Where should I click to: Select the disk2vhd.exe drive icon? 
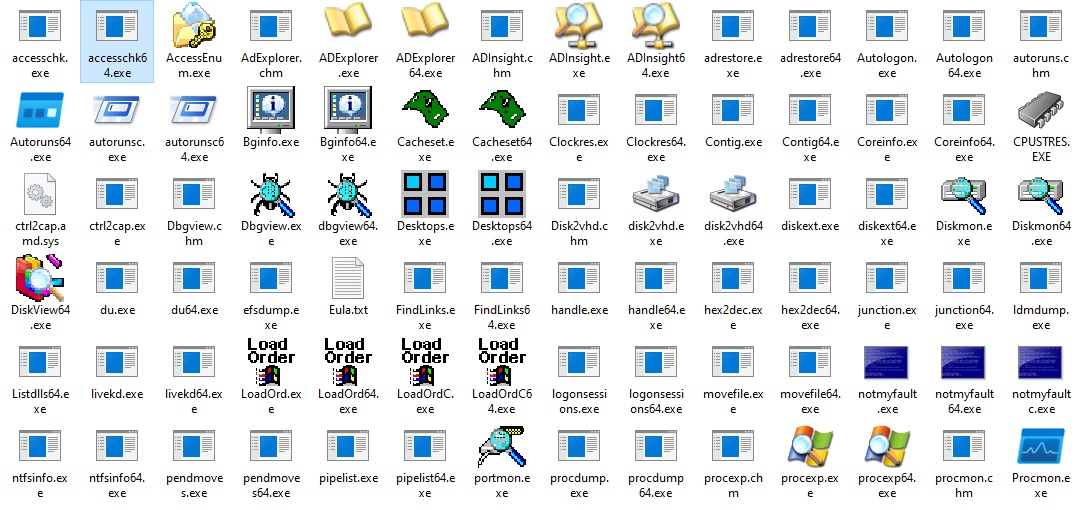(656, 194)
